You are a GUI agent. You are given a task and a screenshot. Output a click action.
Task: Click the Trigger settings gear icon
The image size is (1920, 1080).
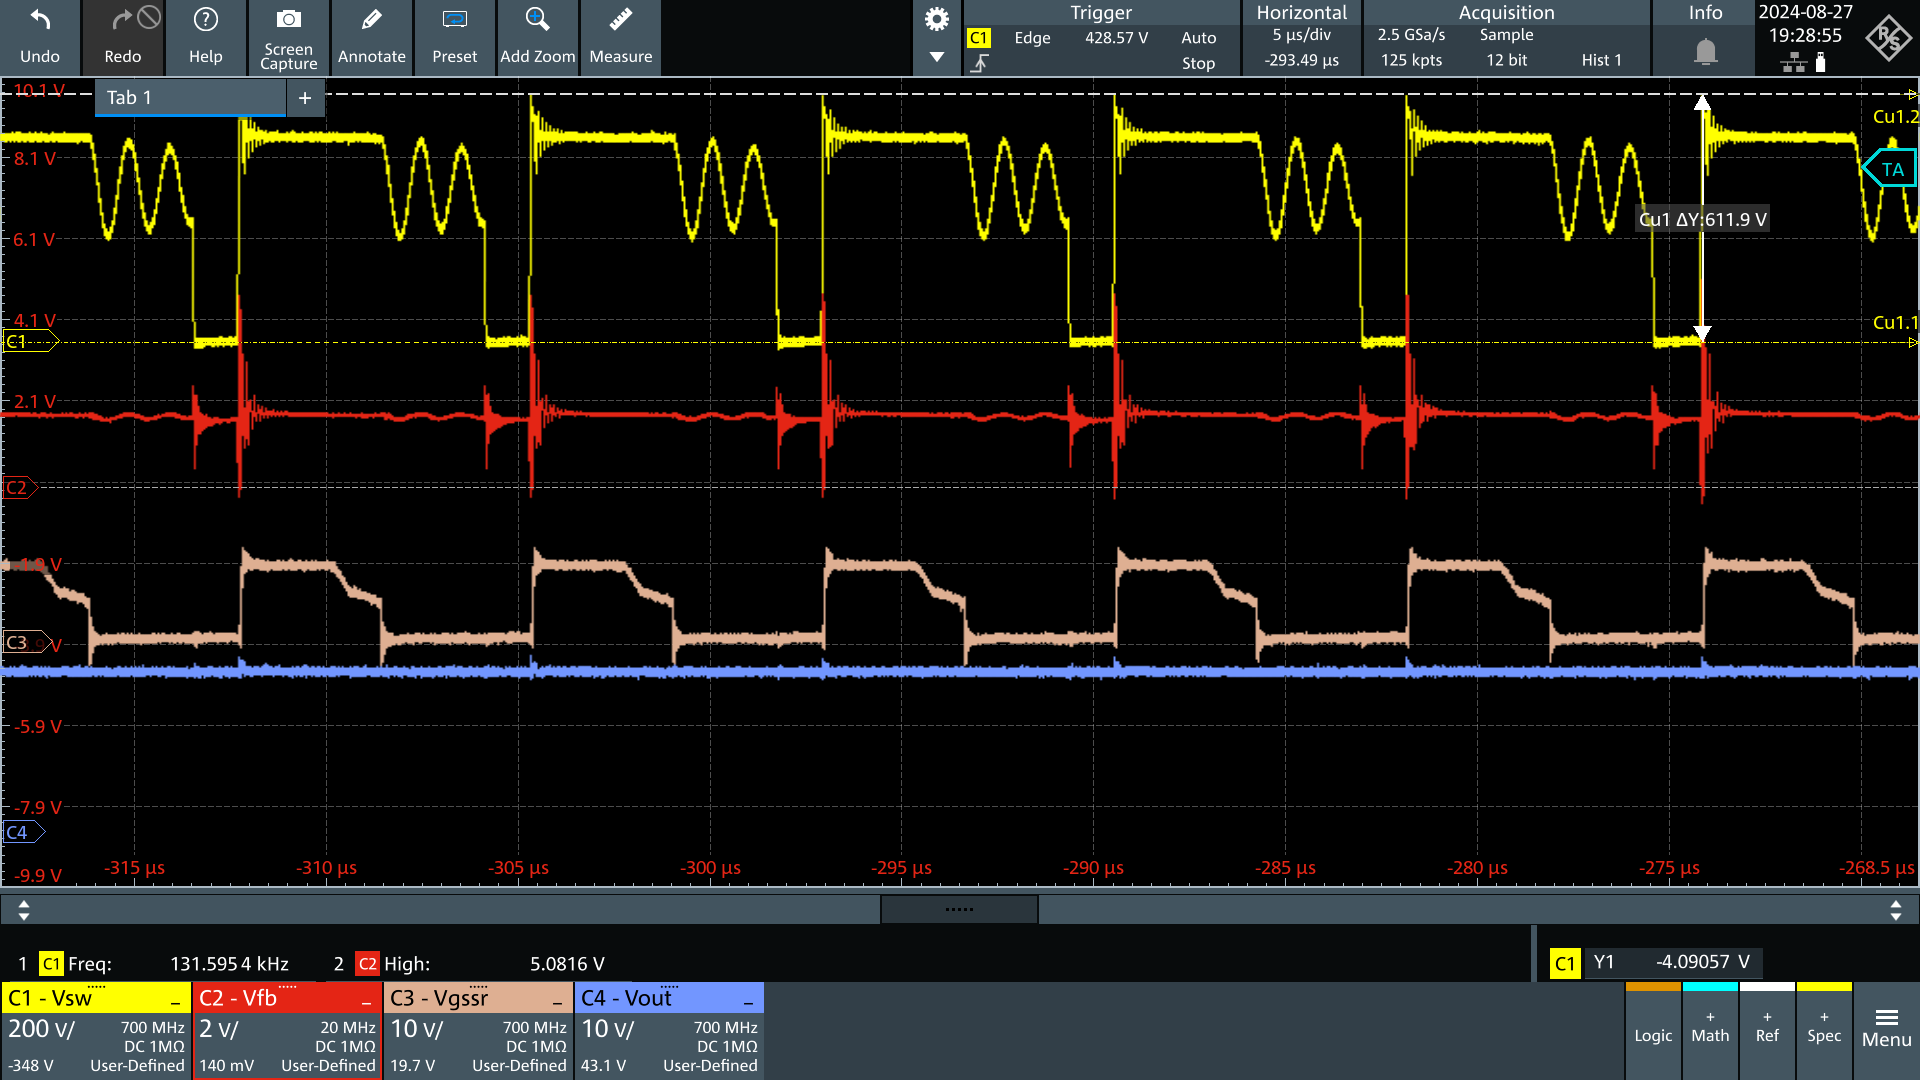pos(935,18)
